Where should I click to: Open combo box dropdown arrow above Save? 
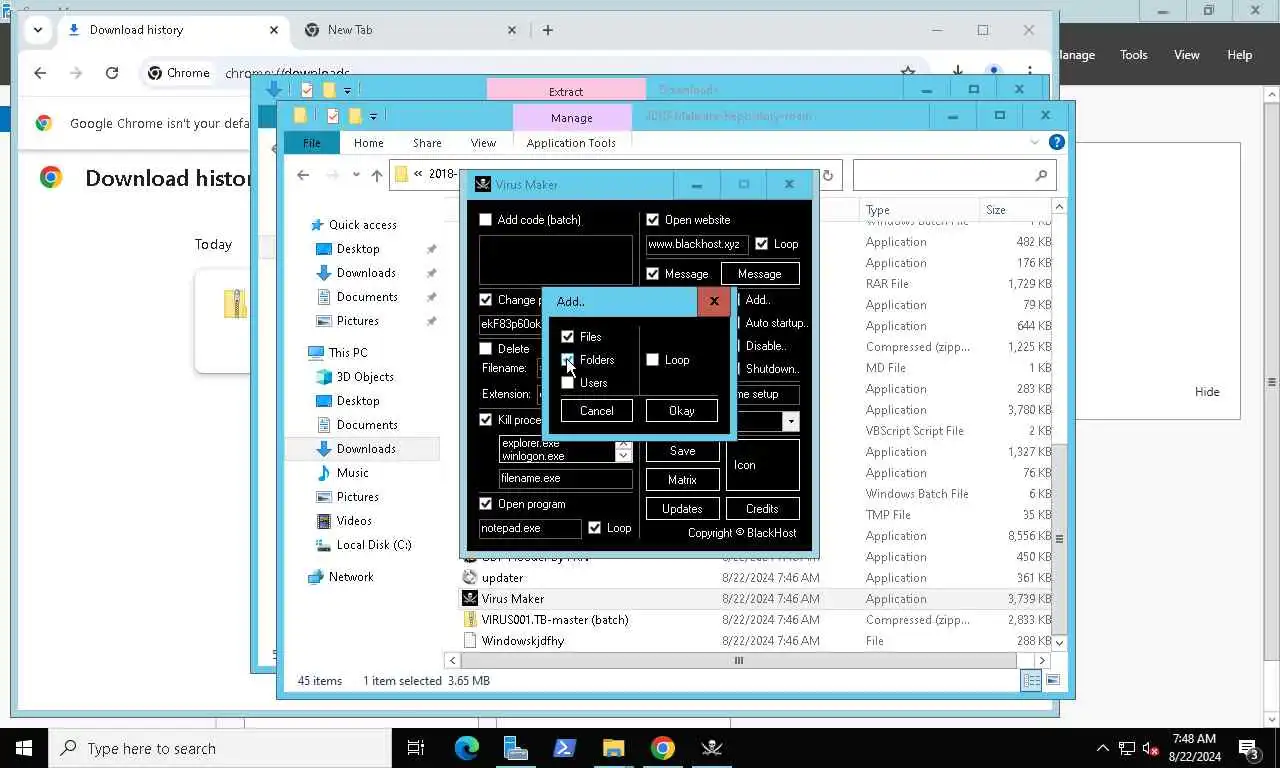[790, 422]
